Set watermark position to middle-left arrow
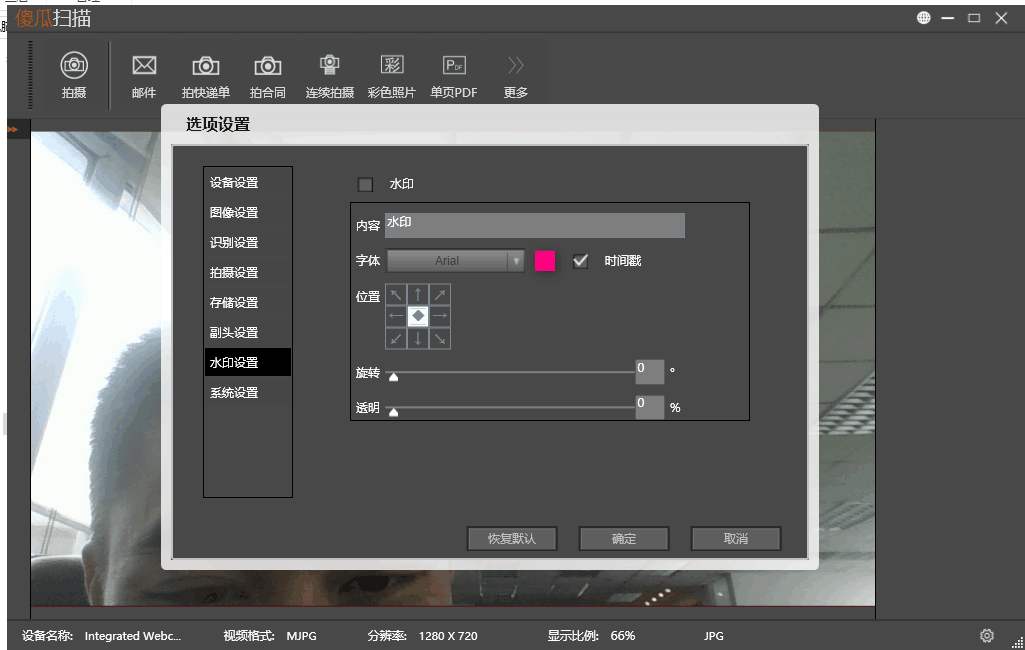Image resolution: width=1025 pixels, height=650 pixels. pyautogui.click(x=396, y=316)
